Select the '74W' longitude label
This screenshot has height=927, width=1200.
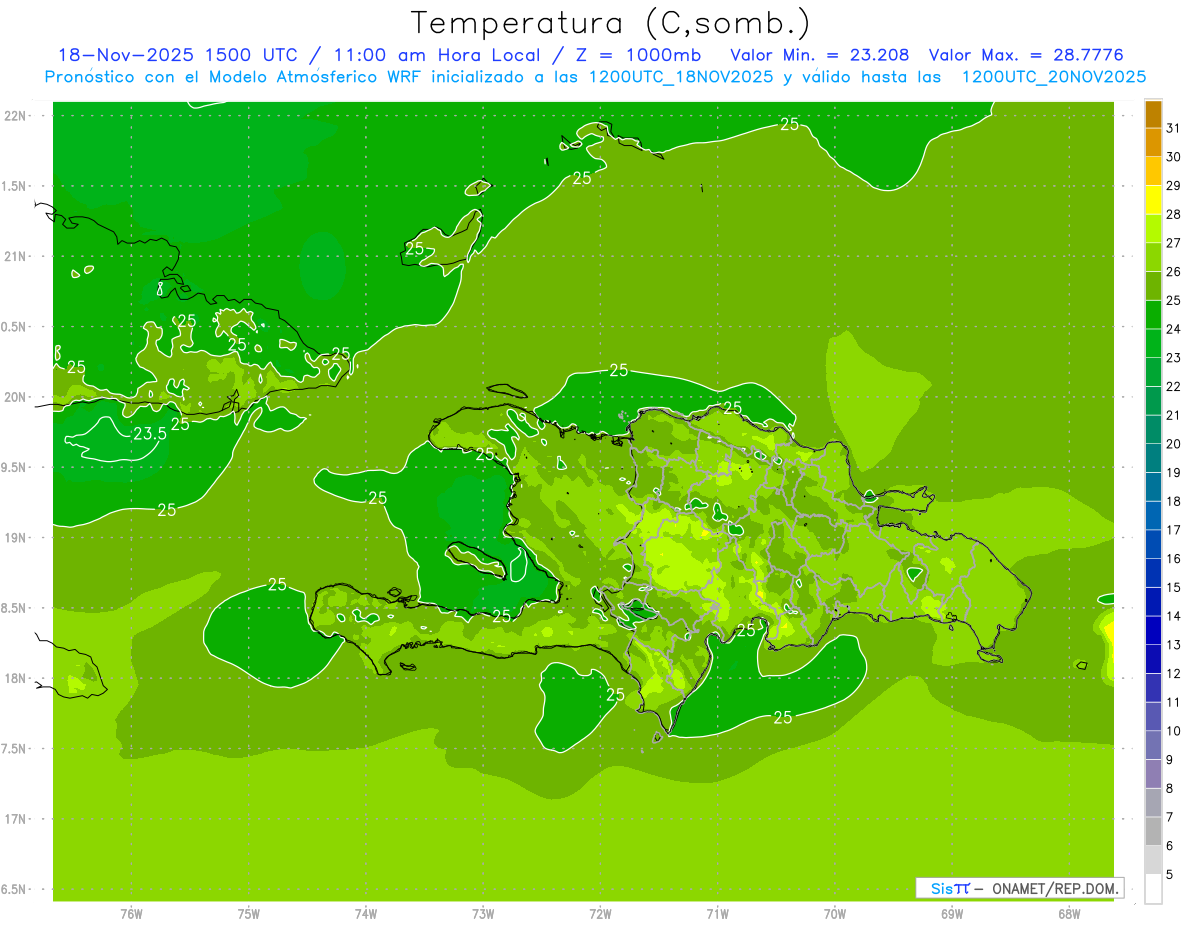tap(366, 913)
